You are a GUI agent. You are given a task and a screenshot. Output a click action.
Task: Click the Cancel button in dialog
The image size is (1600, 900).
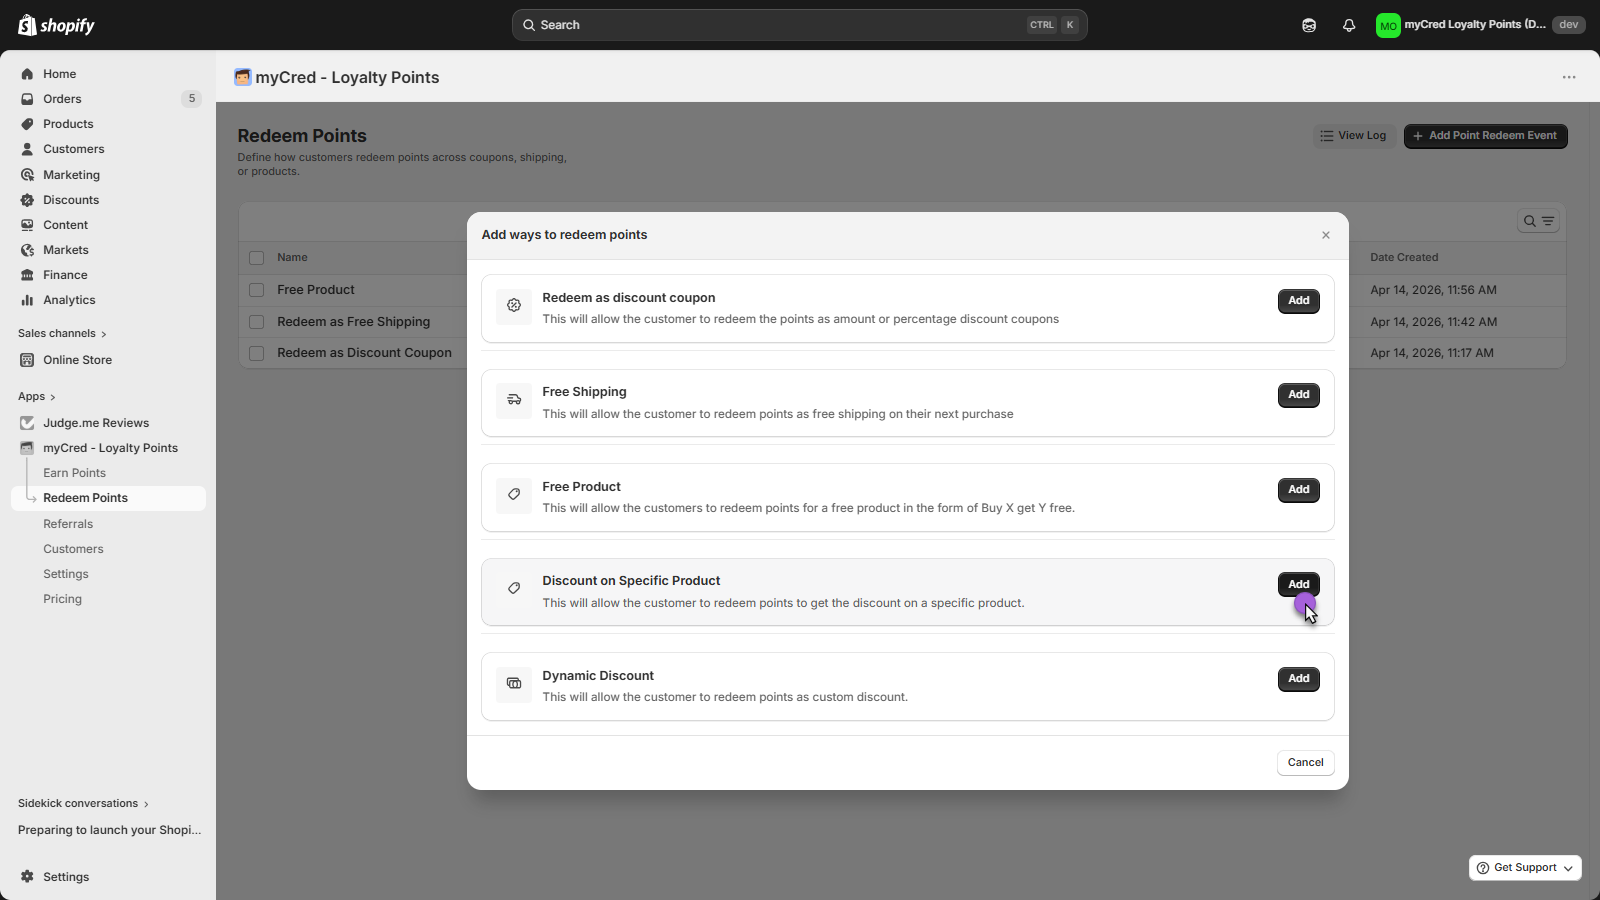point(1305,763)
